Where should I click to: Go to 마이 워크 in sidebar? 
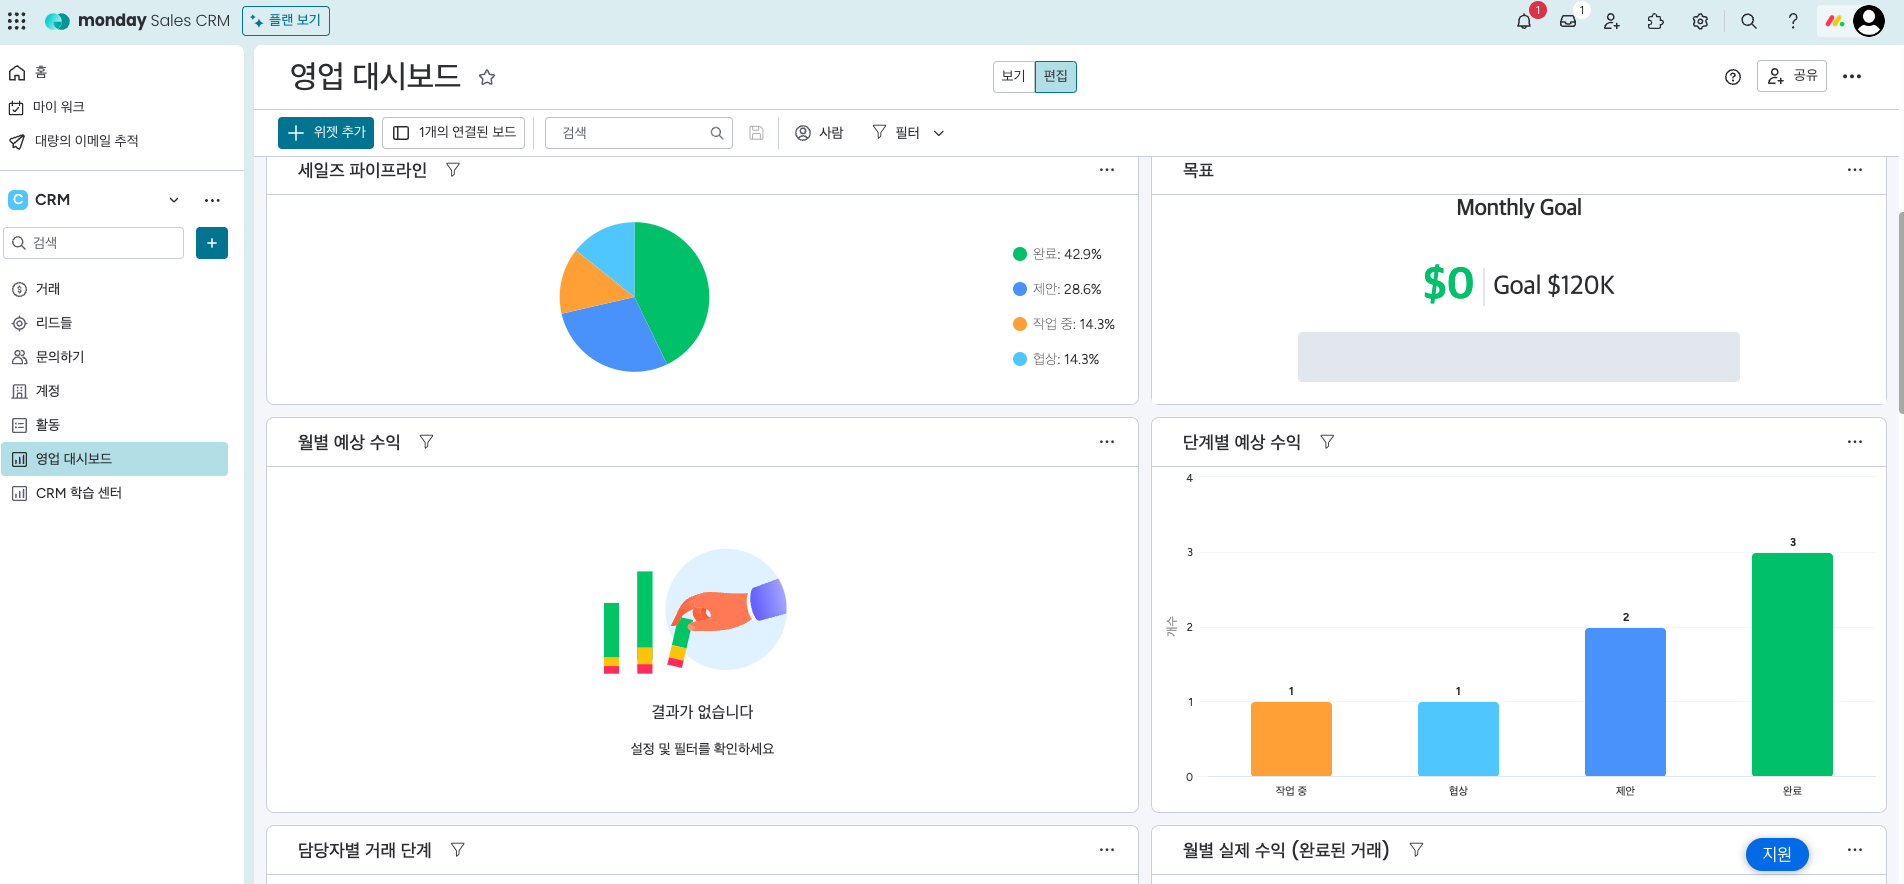click(58, 107)
